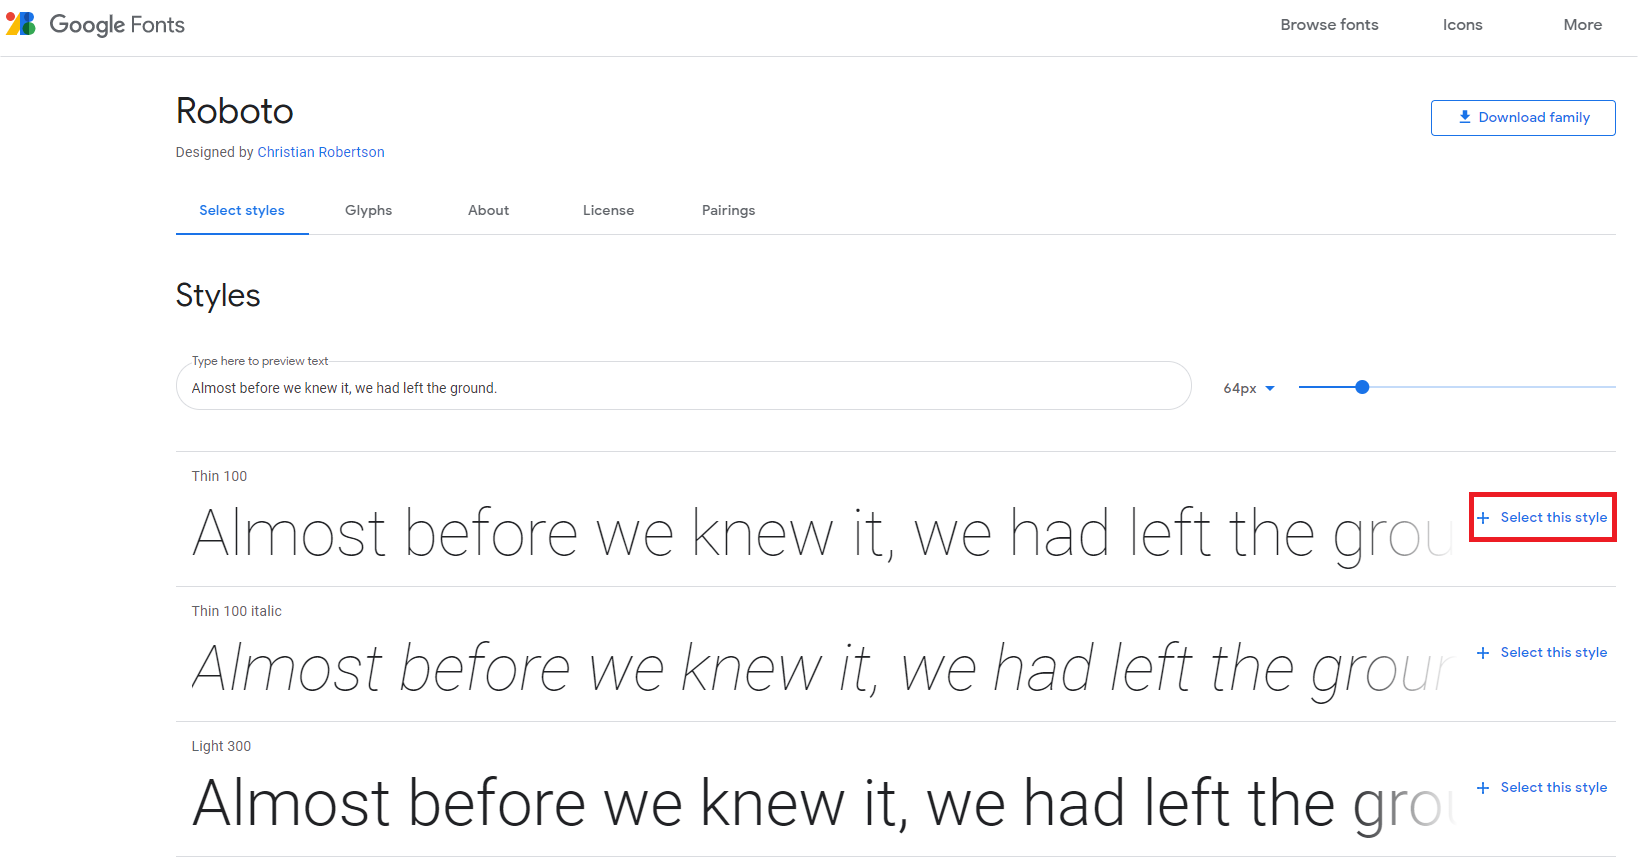Click plus icon for Thin 100 italic

1483,653
